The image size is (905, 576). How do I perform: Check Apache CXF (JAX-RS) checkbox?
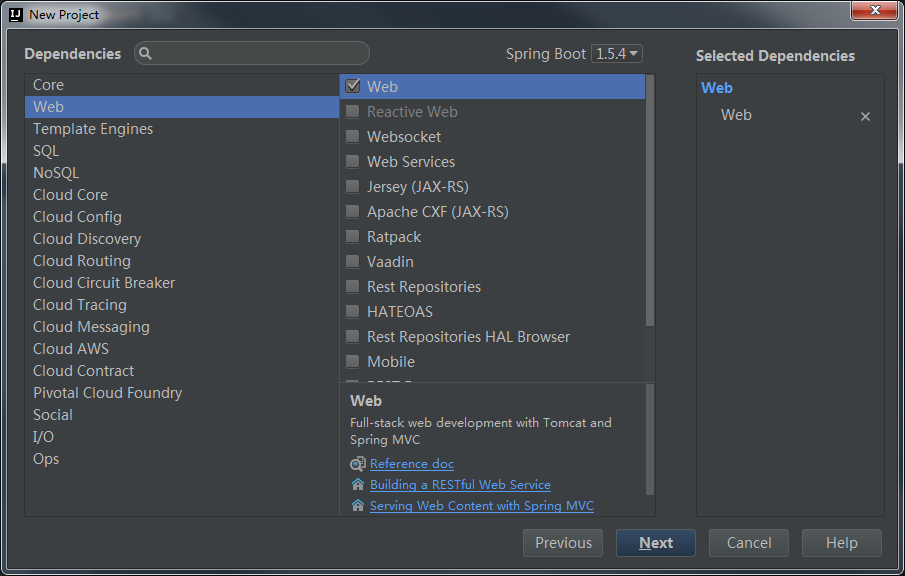[x=353, y=211]
